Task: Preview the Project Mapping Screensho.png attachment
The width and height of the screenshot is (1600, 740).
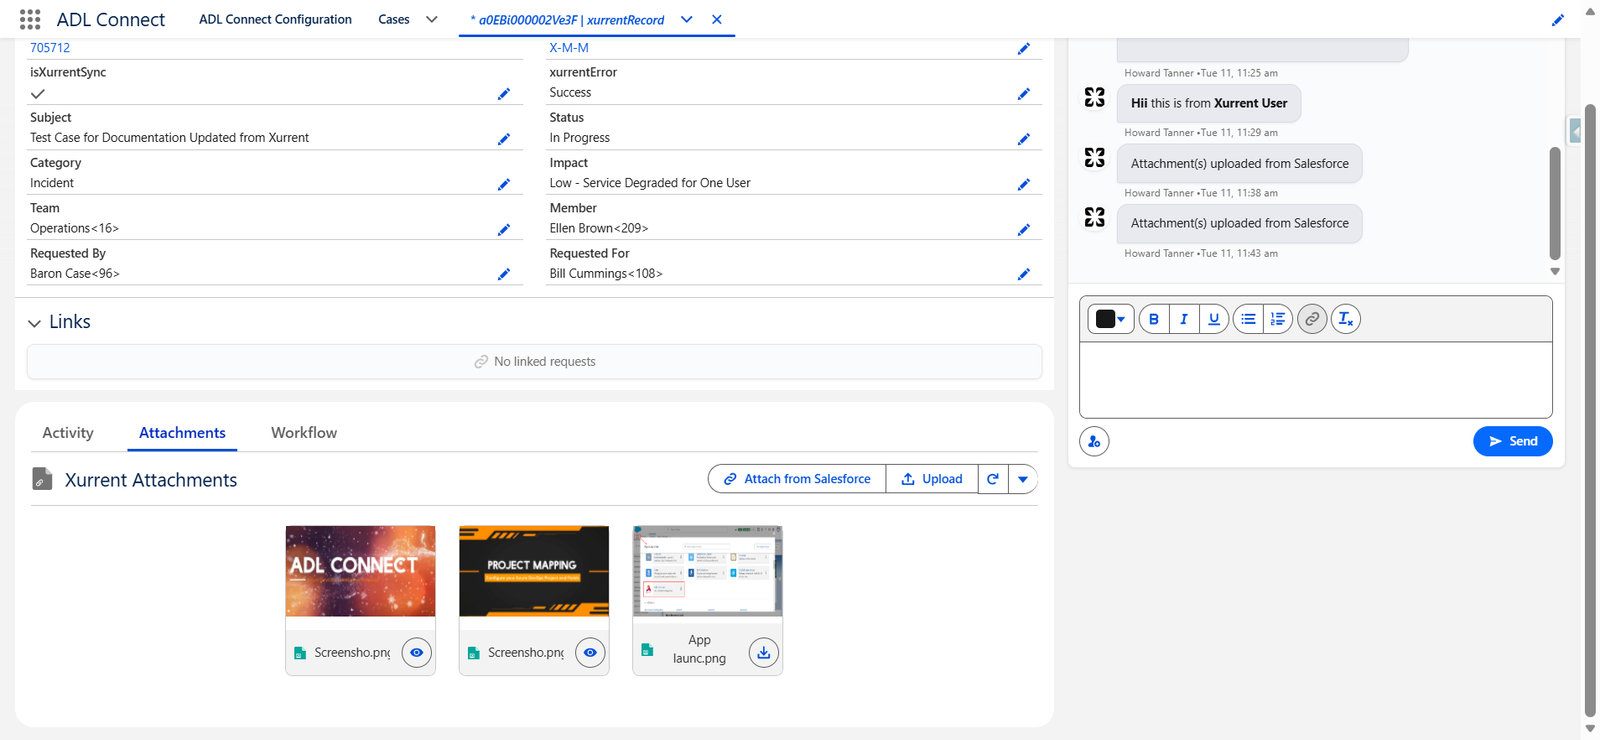Action: [591, 653]
